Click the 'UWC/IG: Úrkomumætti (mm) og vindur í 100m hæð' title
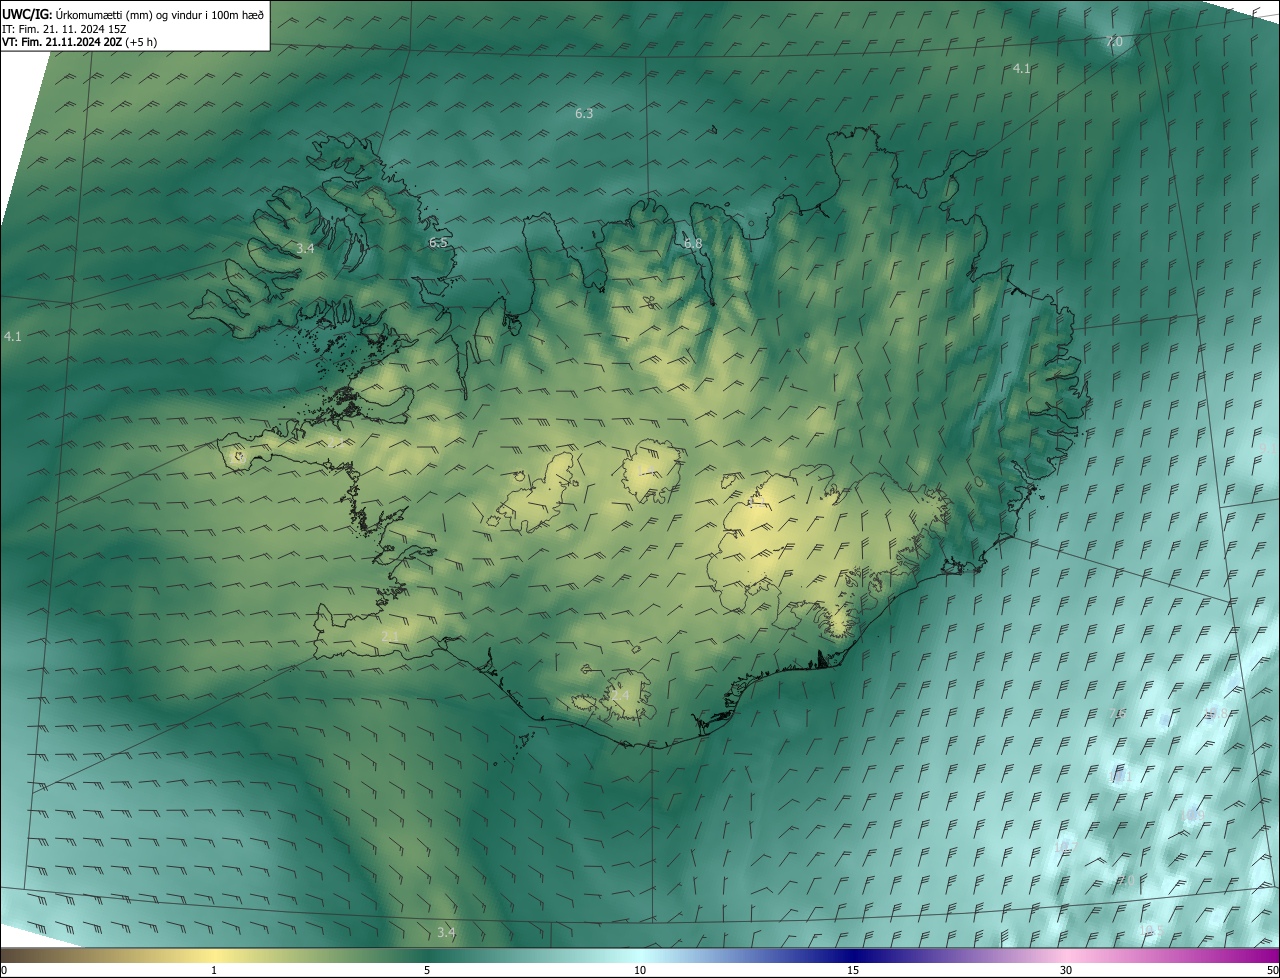This screenshot has height=978, width=1280. [x=133, y=14]
